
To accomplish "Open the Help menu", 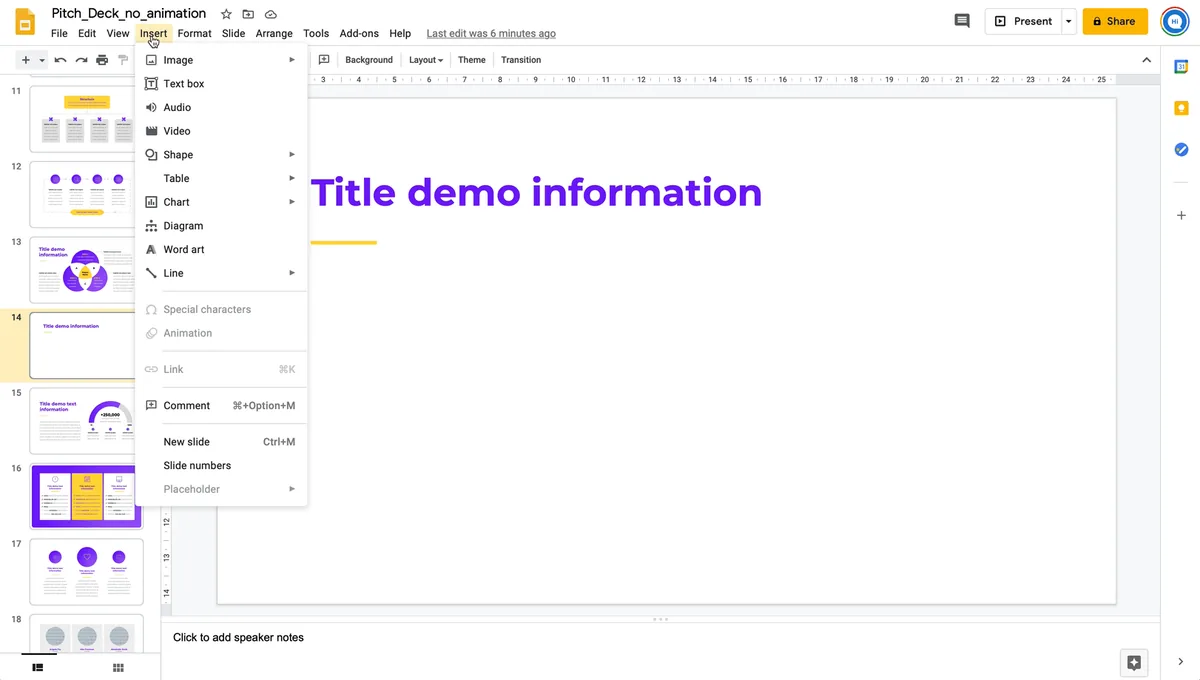I will pyautogui.click(x=400, y=33).
